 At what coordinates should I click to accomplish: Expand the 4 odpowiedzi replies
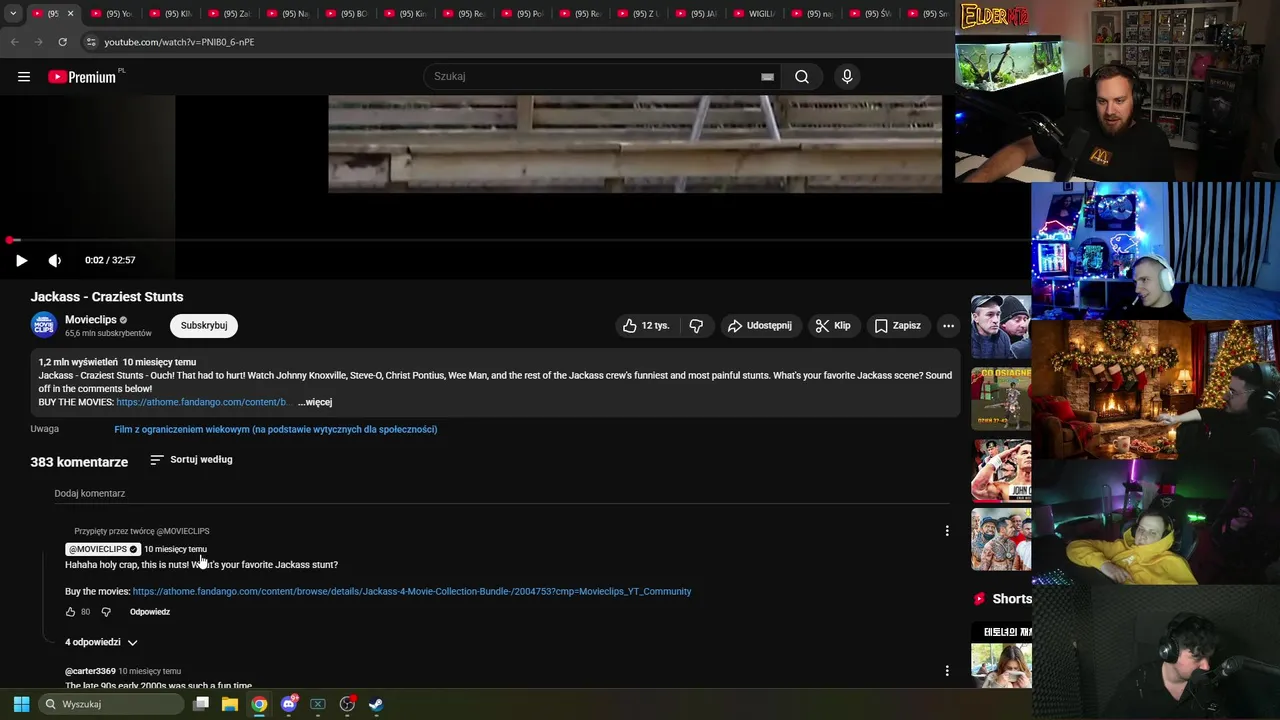pyautogui.click(x=101, y=642)
